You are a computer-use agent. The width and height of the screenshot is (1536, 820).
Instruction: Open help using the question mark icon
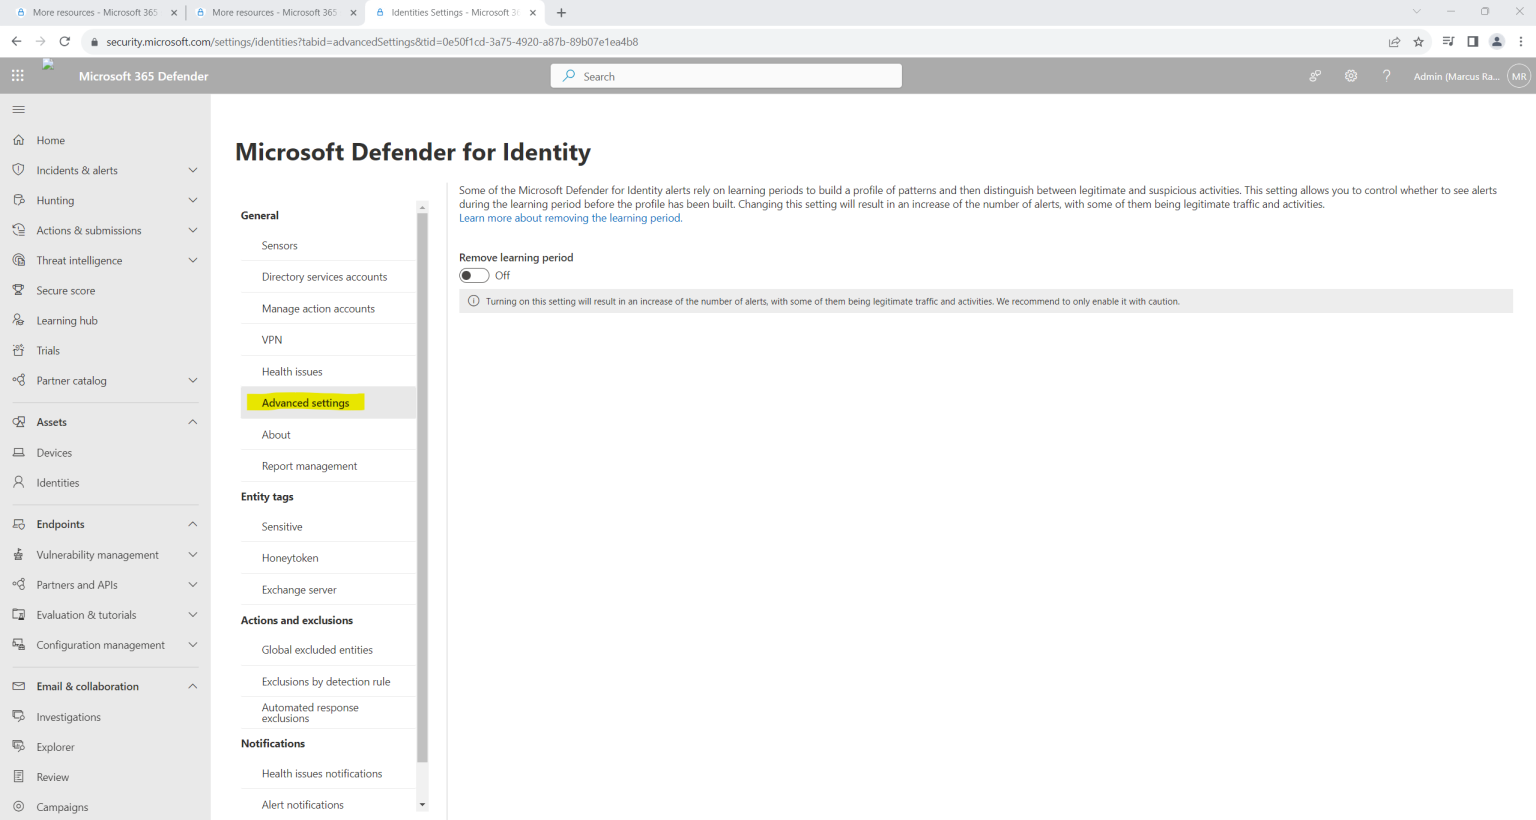tap(1386, 75)
